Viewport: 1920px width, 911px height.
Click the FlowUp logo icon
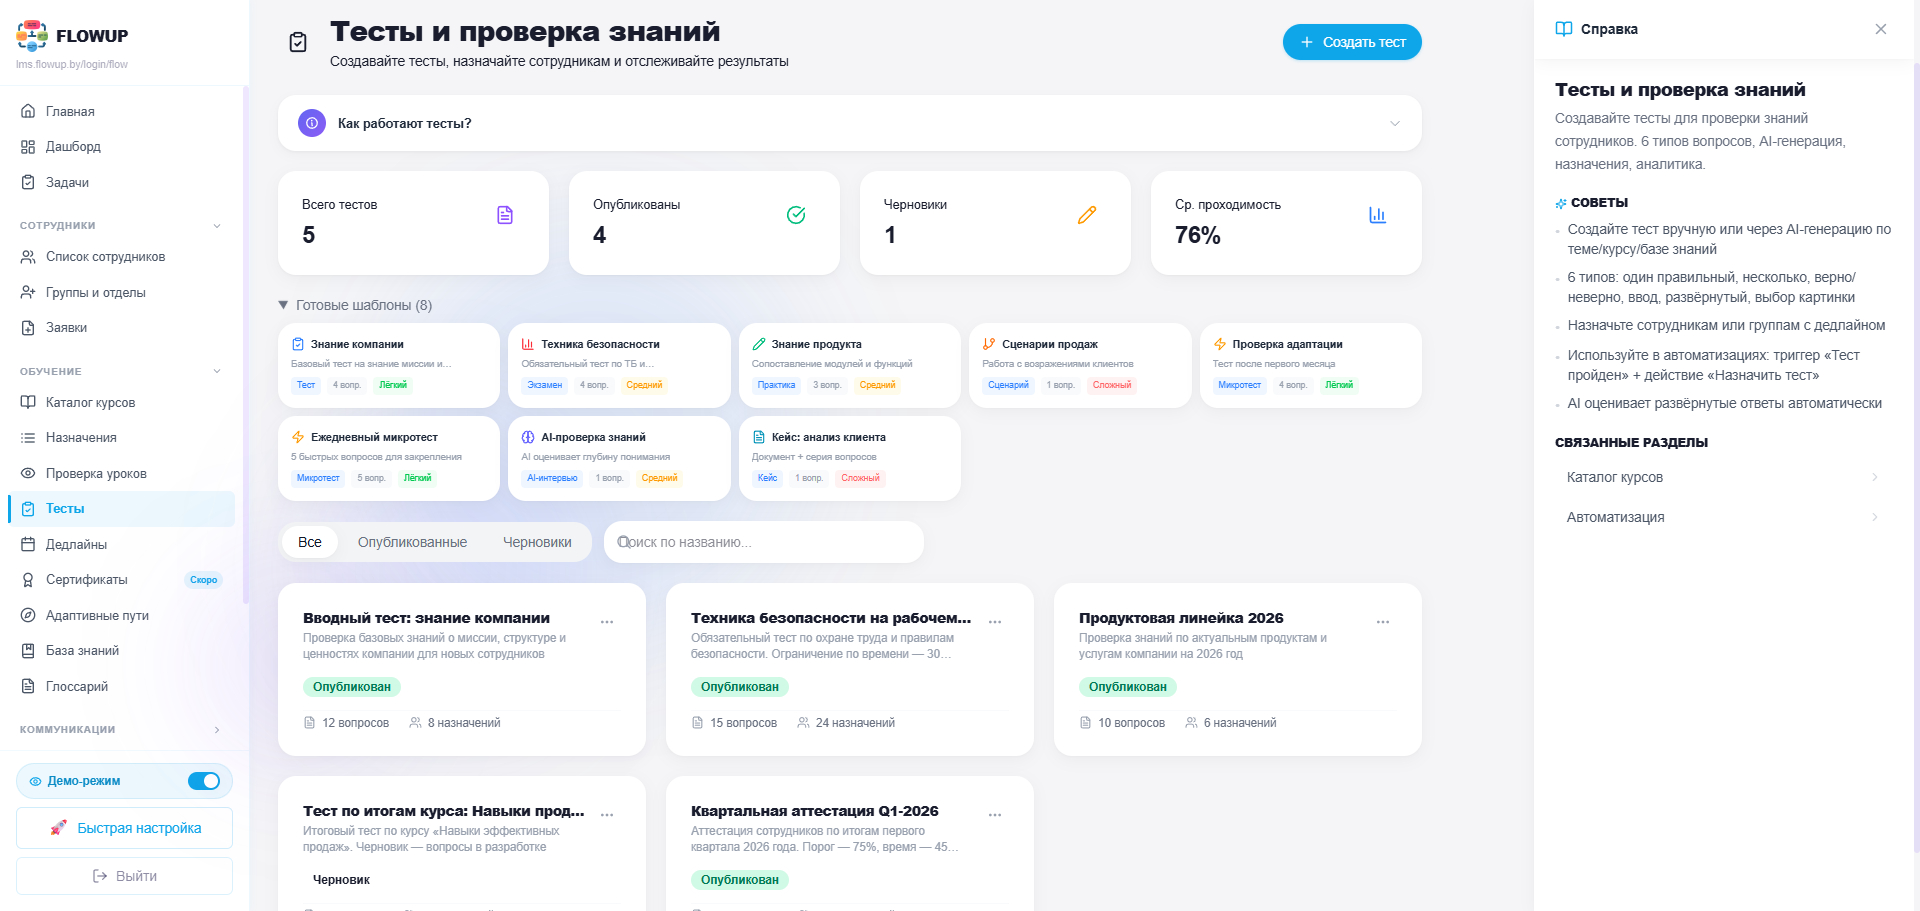pos(32,35)
